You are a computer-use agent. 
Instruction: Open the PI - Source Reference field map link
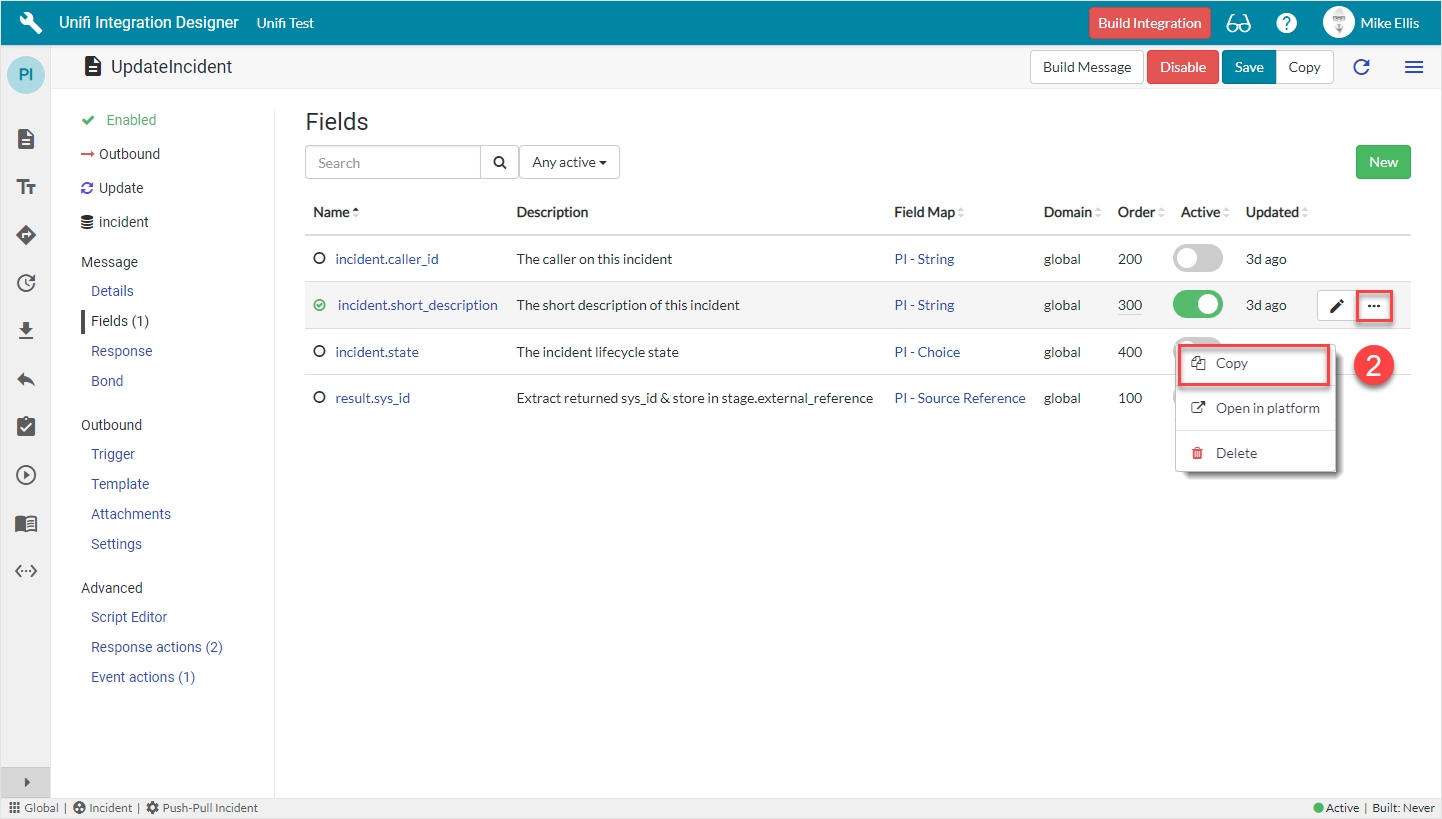click(x=959, y=398)
